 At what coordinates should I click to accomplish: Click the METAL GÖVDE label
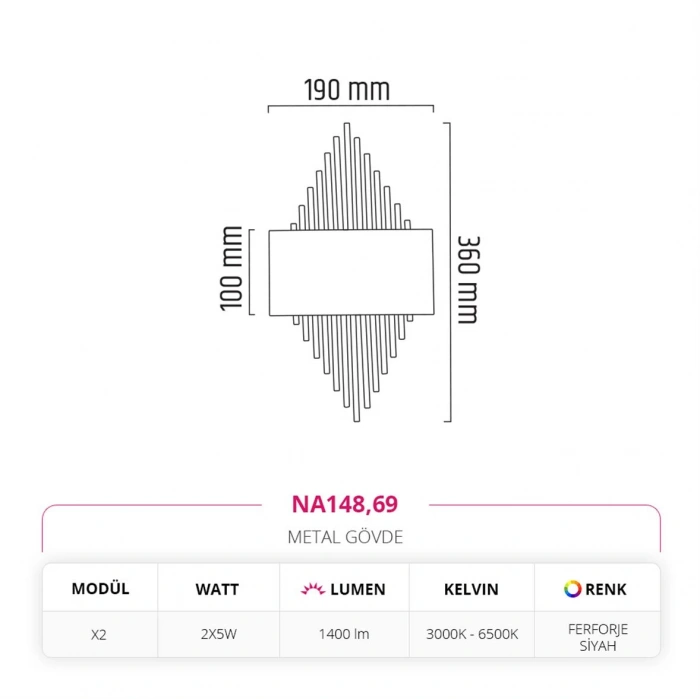(345, 537)
